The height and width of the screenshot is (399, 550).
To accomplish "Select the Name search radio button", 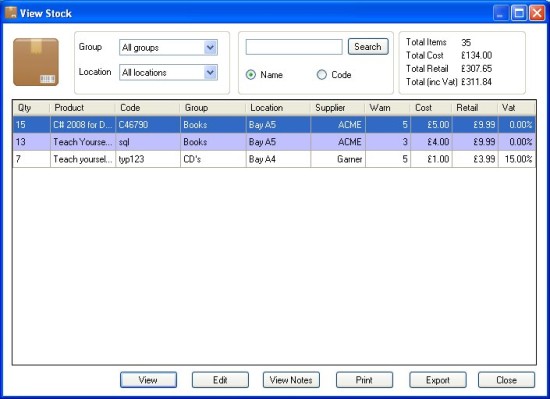I will (x=251, y=75).
